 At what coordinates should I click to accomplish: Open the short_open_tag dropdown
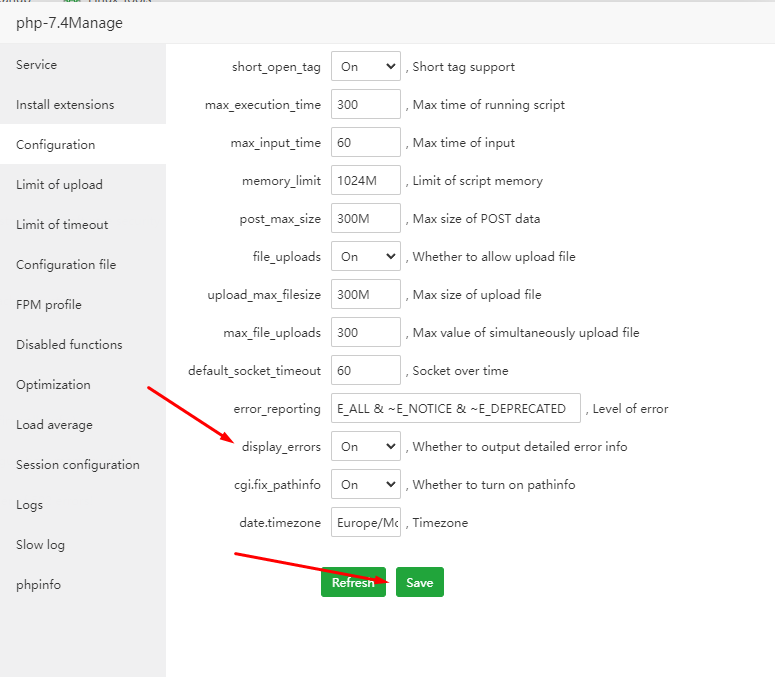coord(365,67)
